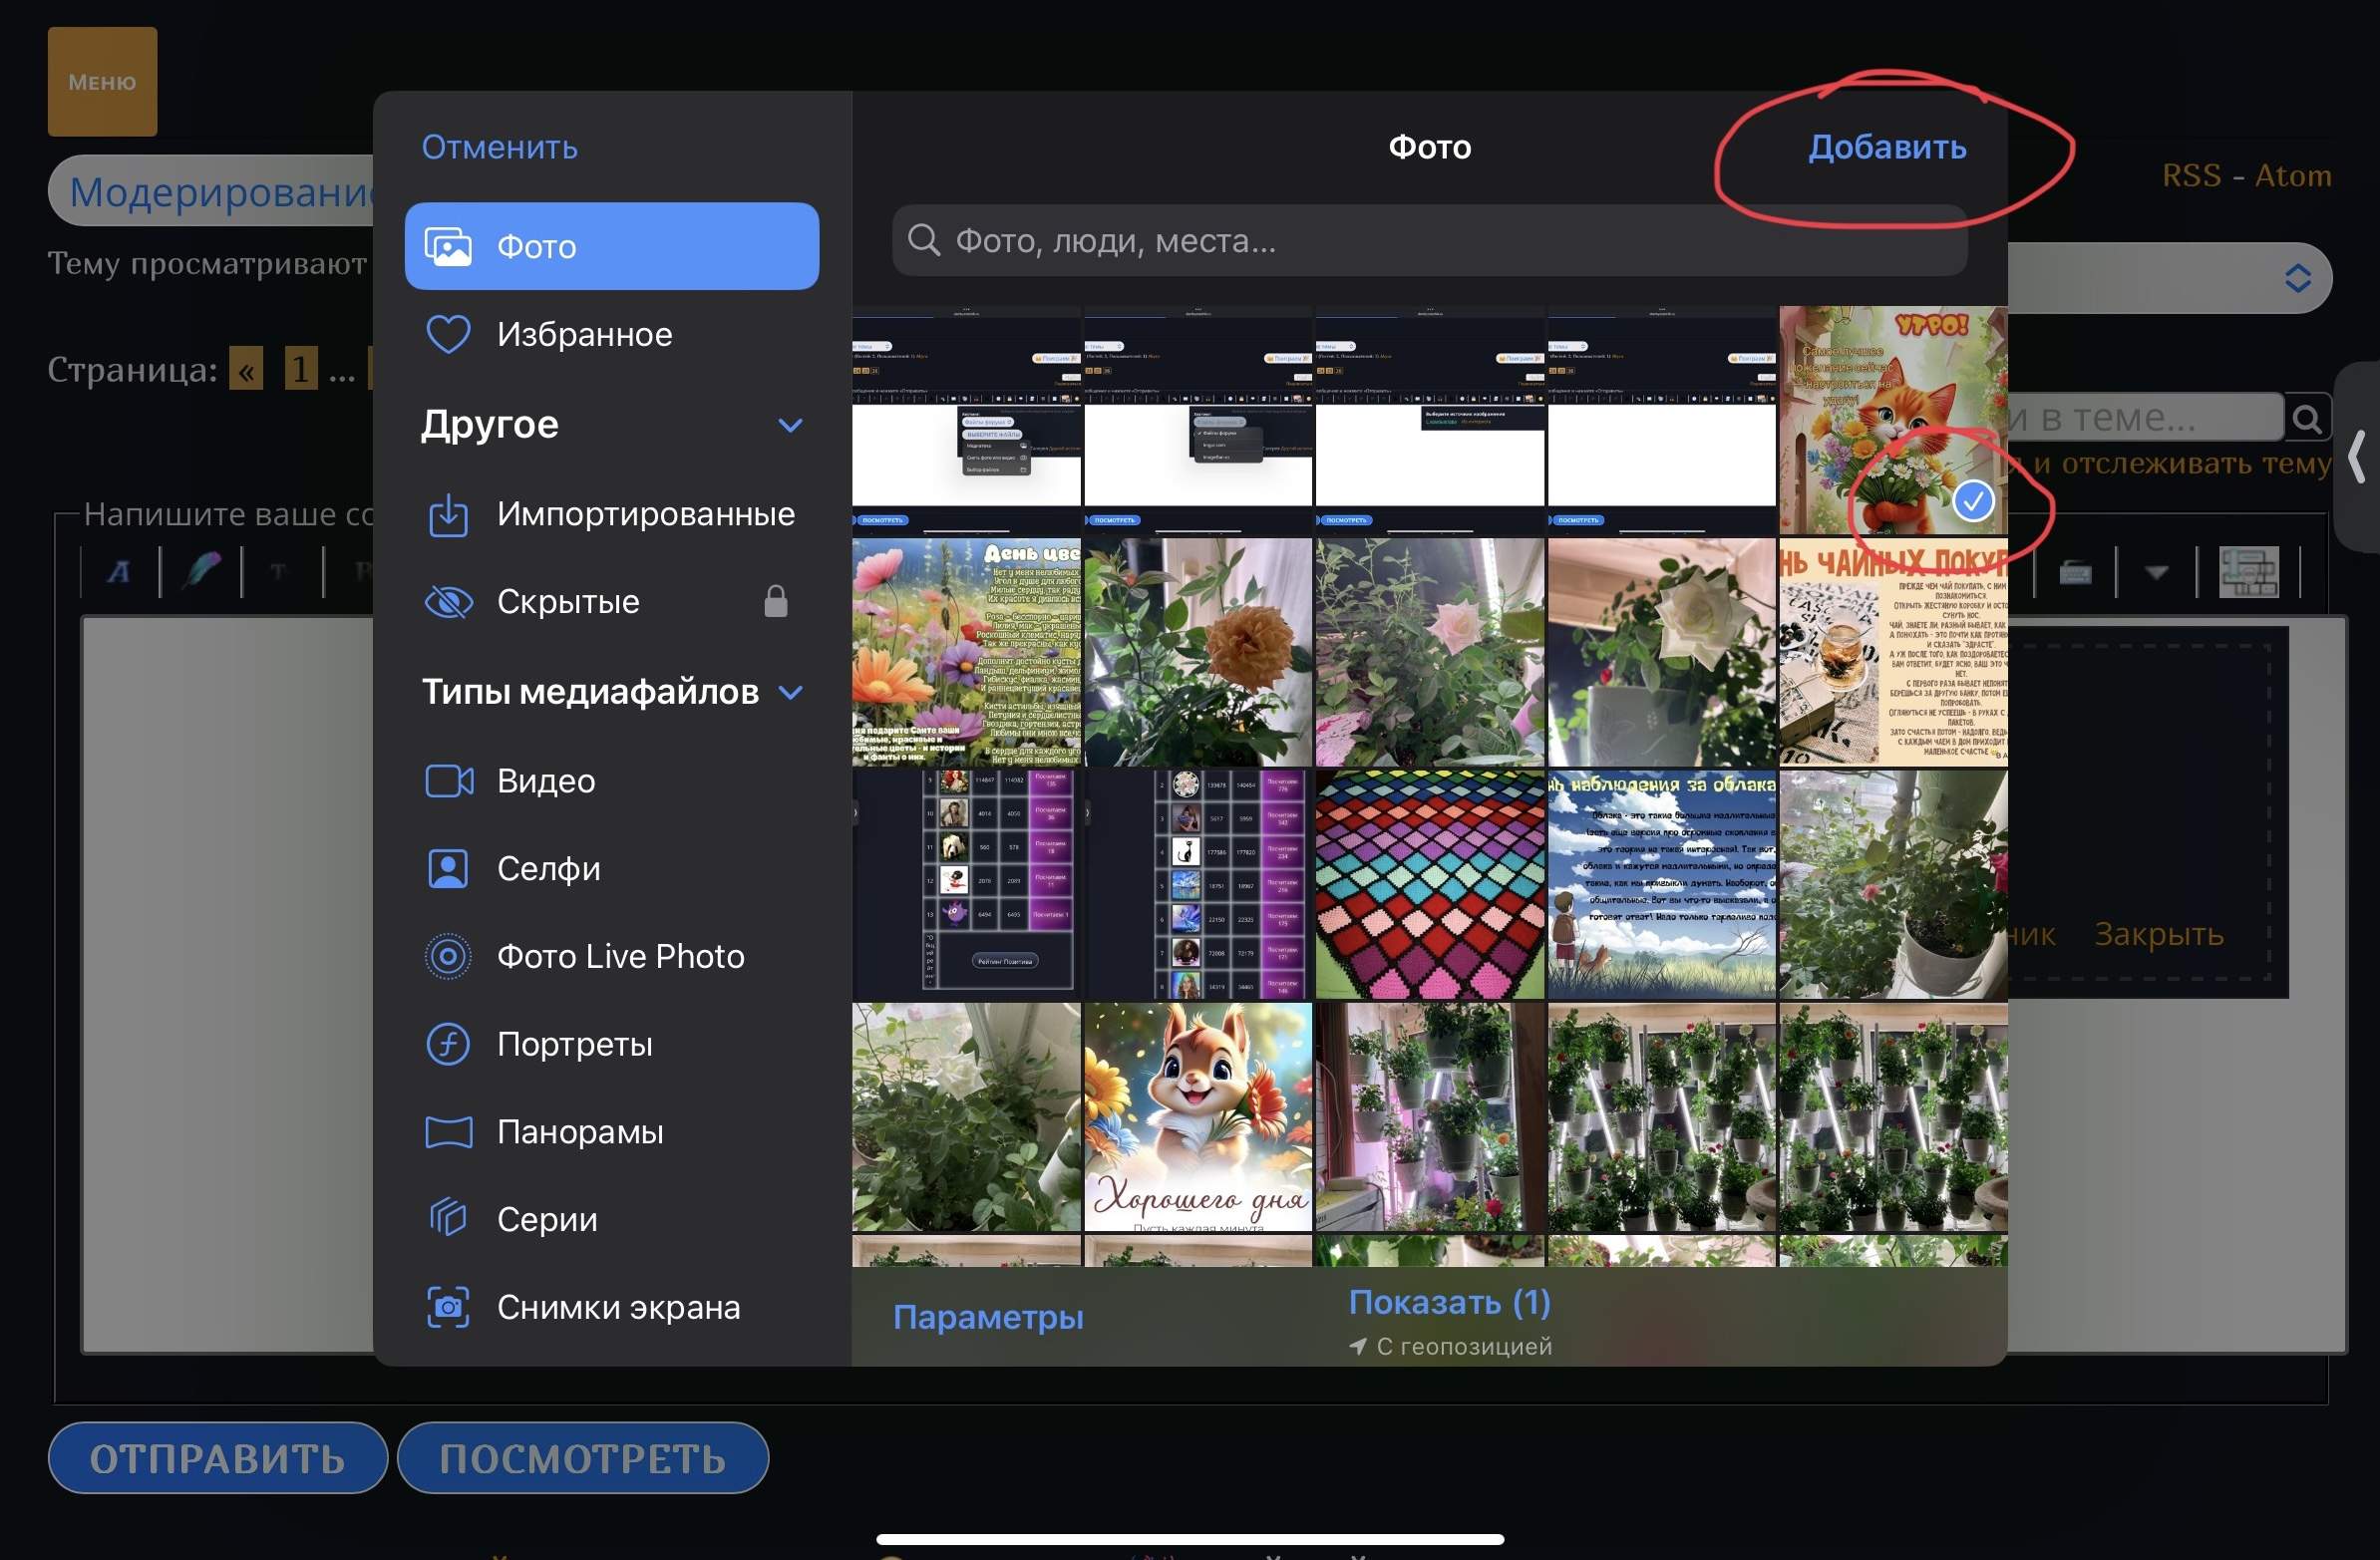The image size is (2380, 1560).
Task: Collapse the Другое section chevron
Action: [x=790, y=425]
